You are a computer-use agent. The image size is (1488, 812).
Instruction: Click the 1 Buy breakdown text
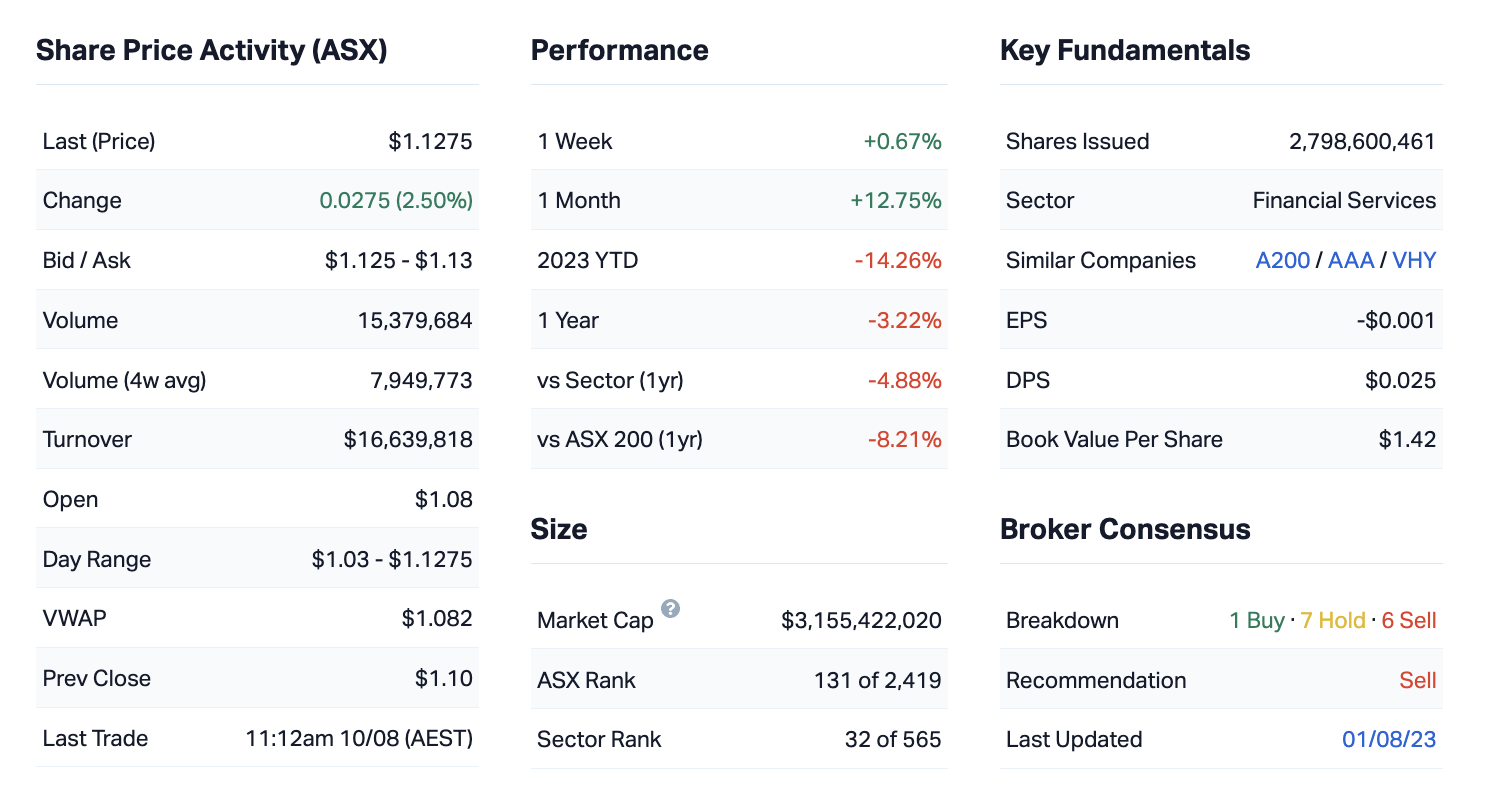pyautogui.click(x=1256, y=621)
